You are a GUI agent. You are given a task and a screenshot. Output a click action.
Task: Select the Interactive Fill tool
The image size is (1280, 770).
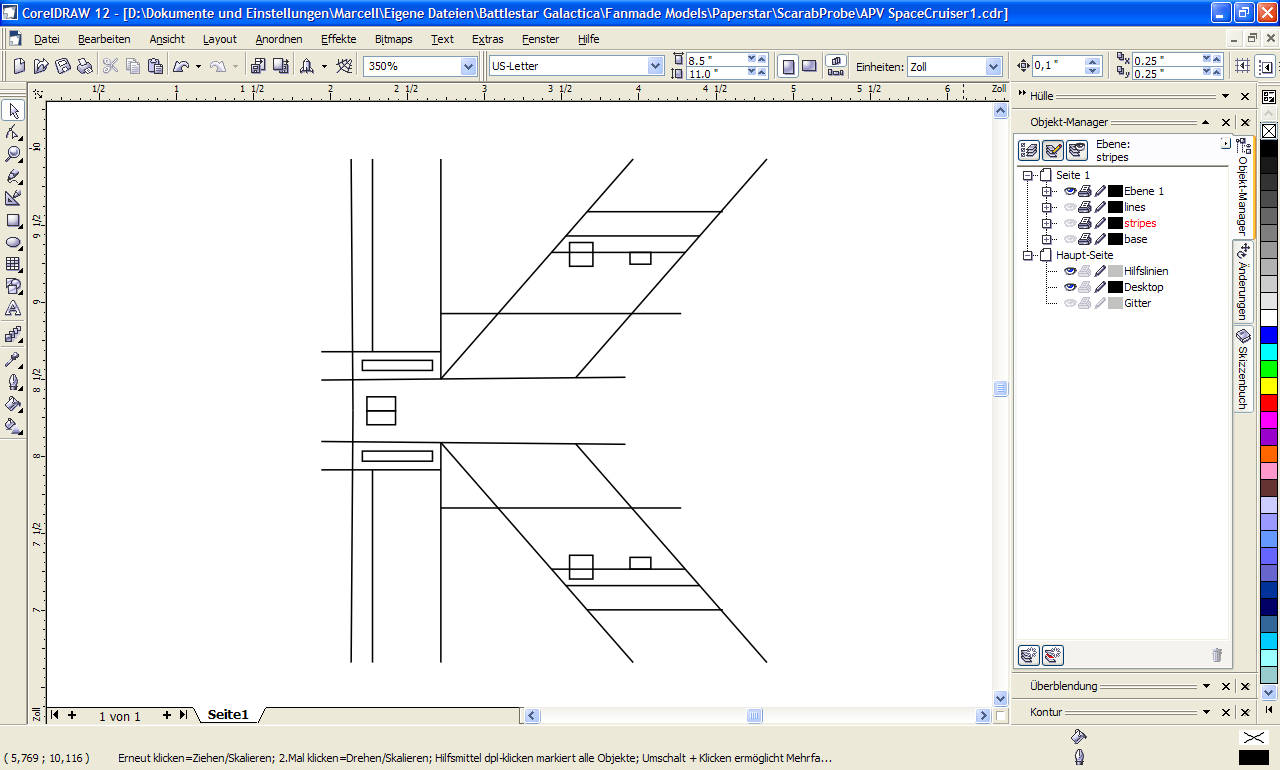(x=13, y=425)
